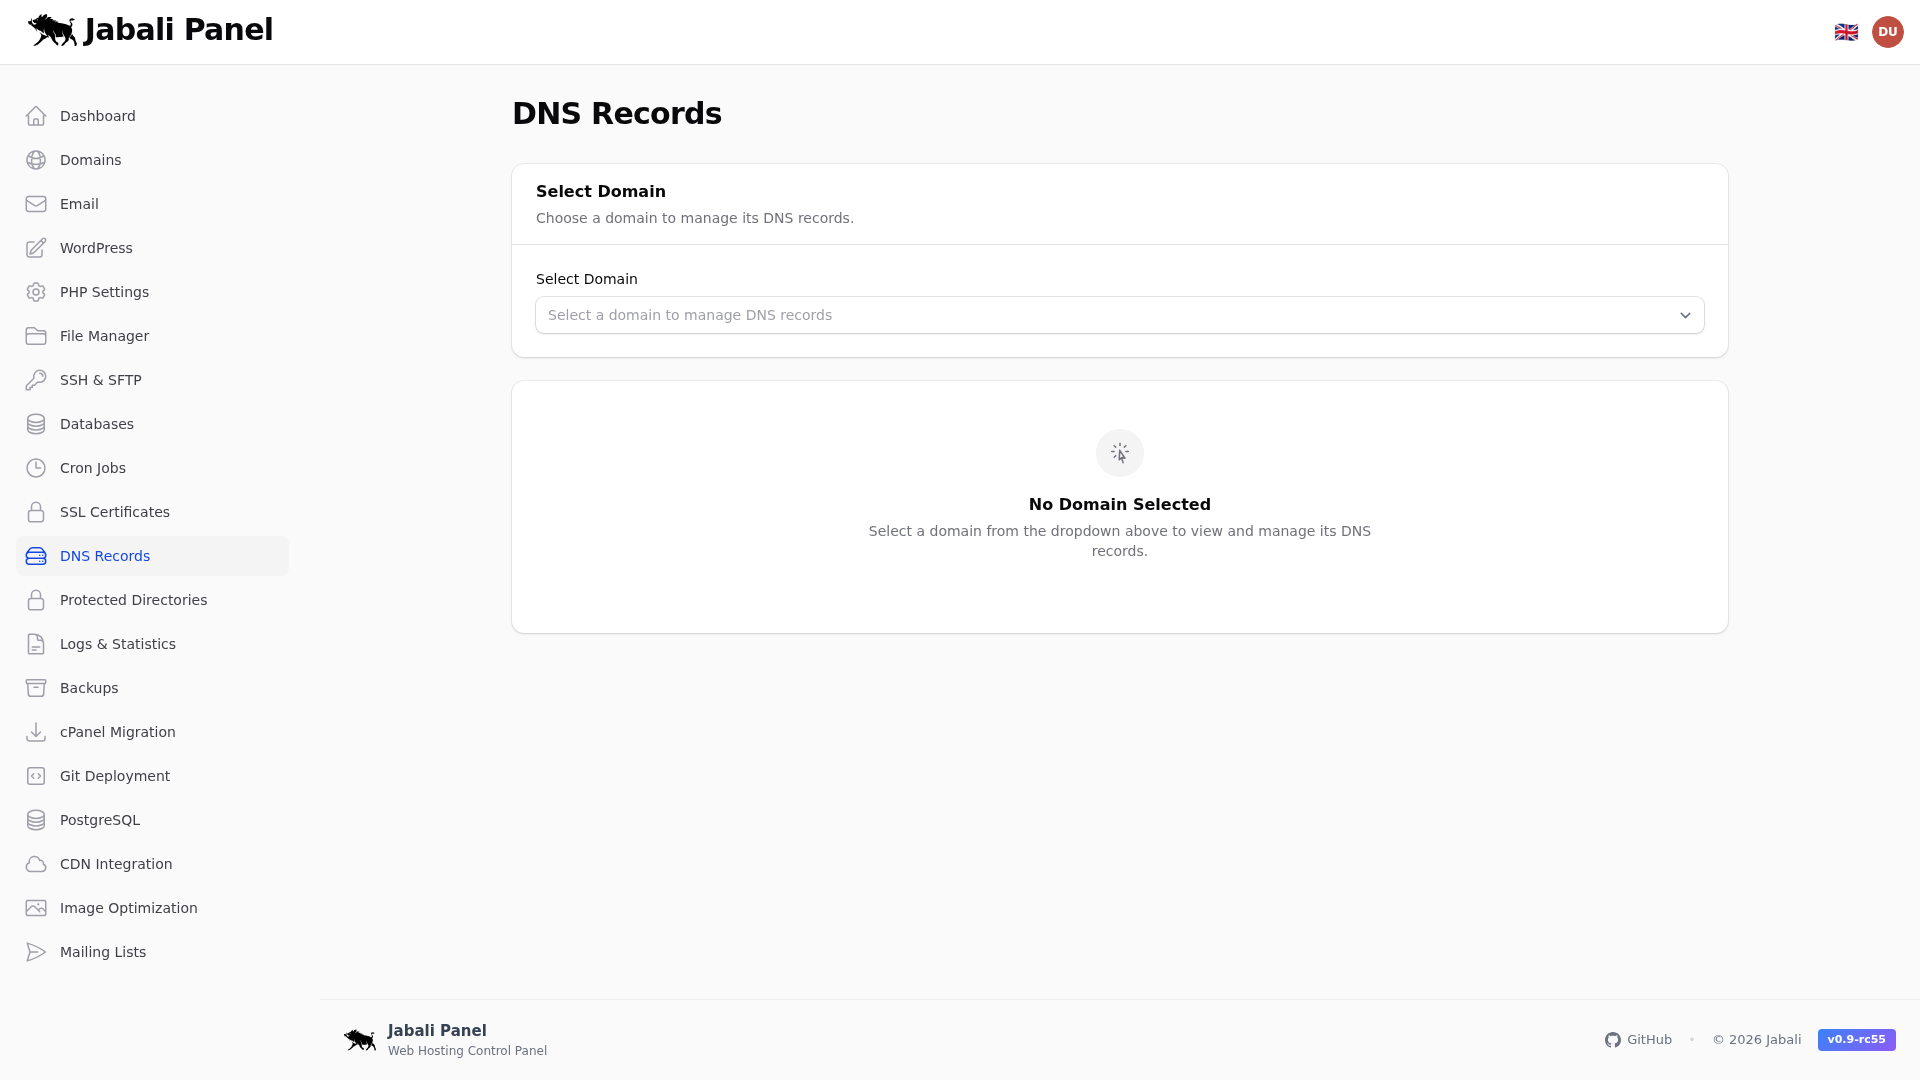Click the PHP Settings gear icon
Screen dimensions: 1920x1080
(36, 291)
